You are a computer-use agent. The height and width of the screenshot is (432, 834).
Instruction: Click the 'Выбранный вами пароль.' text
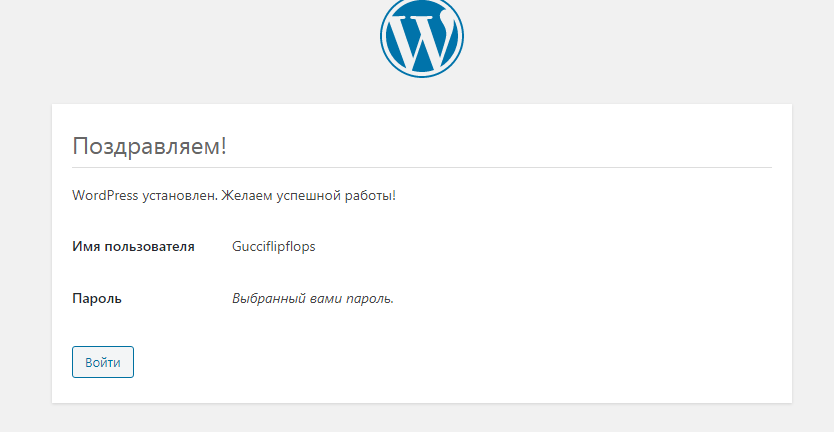pyautogui.click(x=313, y=298)
